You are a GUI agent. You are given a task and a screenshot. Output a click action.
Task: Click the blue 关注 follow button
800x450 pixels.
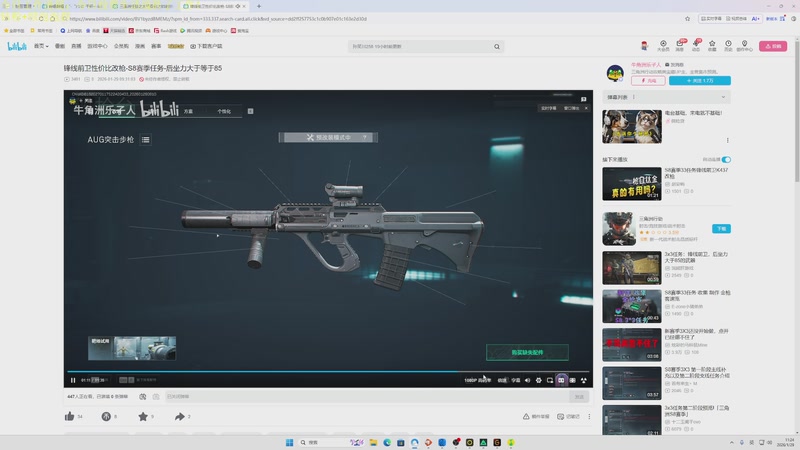pyautogui.click(x=699, y=81)
